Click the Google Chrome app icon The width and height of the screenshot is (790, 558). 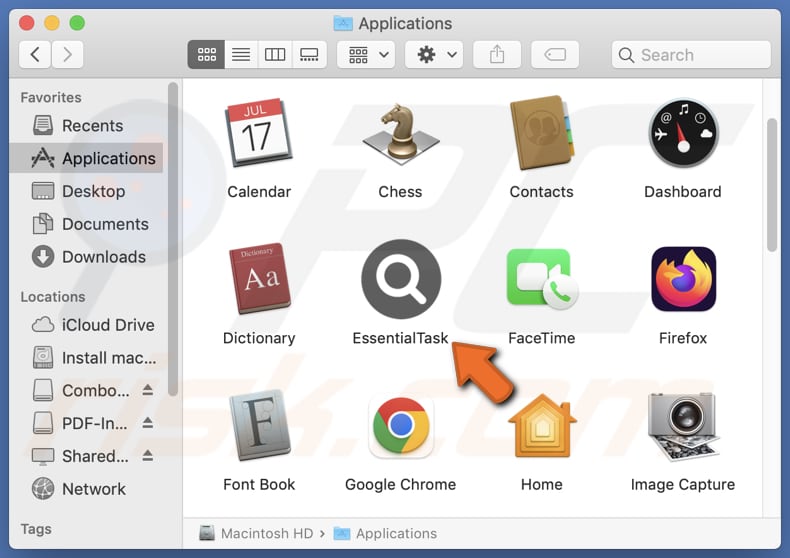pos(401,426)
